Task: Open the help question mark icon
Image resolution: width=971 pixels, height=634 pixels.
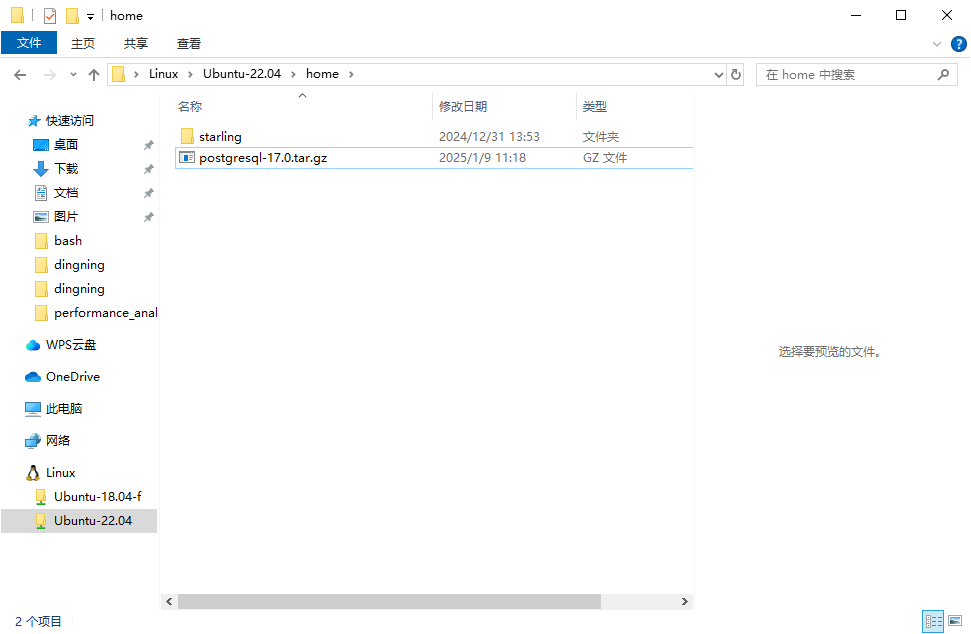Action: 958,44
